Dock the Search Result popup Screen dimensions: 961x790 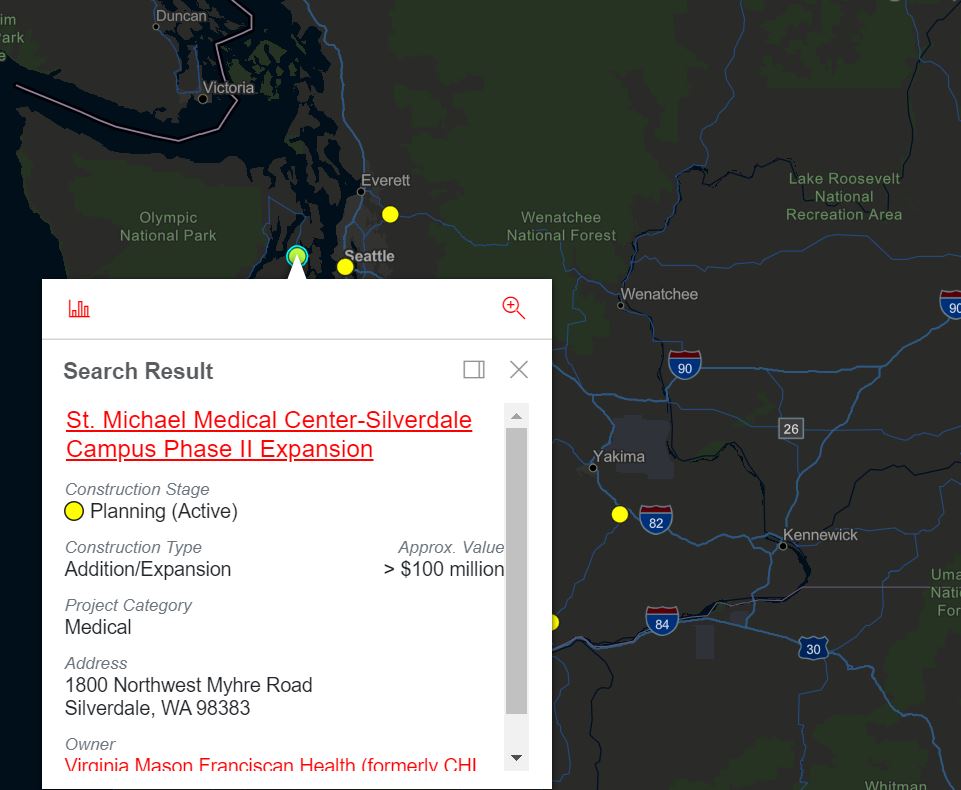click(x=474, y=369)
